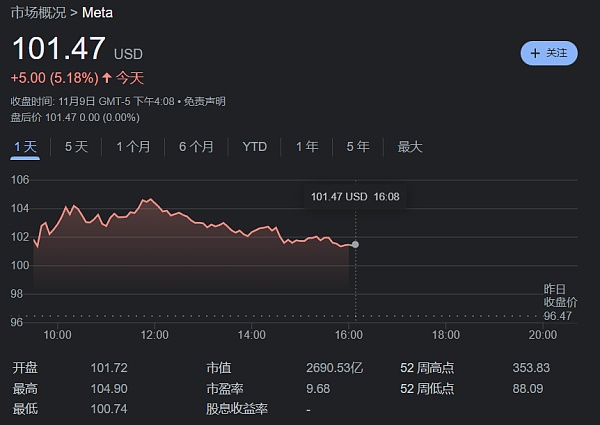This screenshot has height=425, width=600.
Task: Open the 1 年 chart view
Action: pyautogui.click(x=307, y=147)
